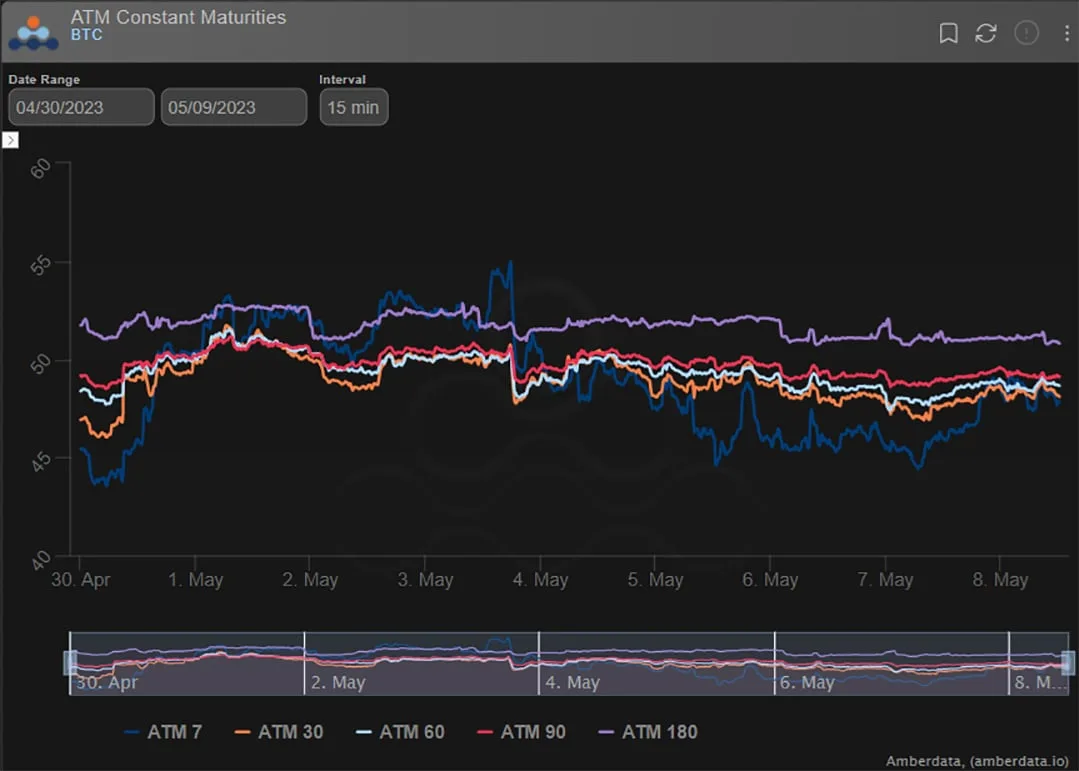Open the Amberdata, (amberdata.io) credit link

click(977, 761)
